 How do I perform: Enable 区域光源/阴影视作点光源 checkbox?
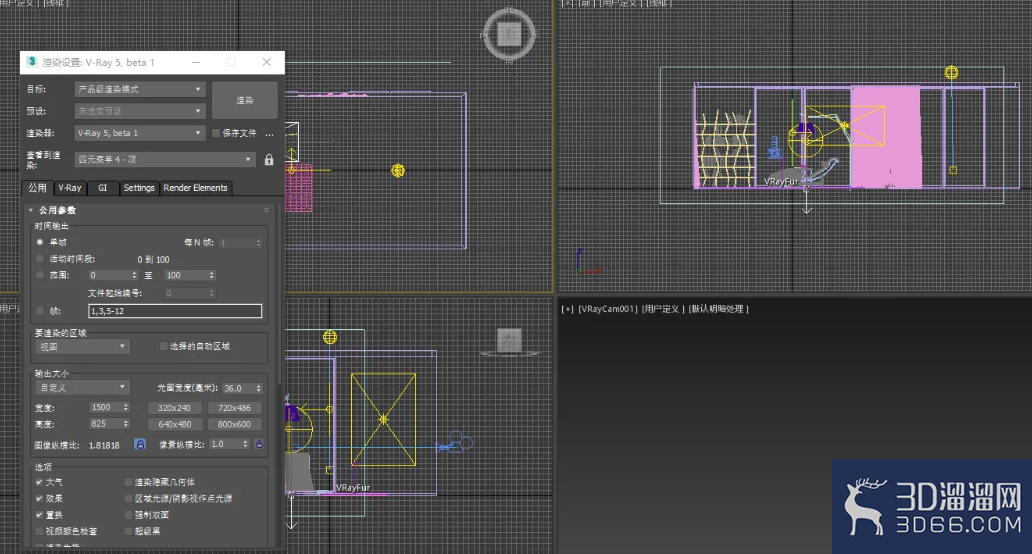pos(128,499)
